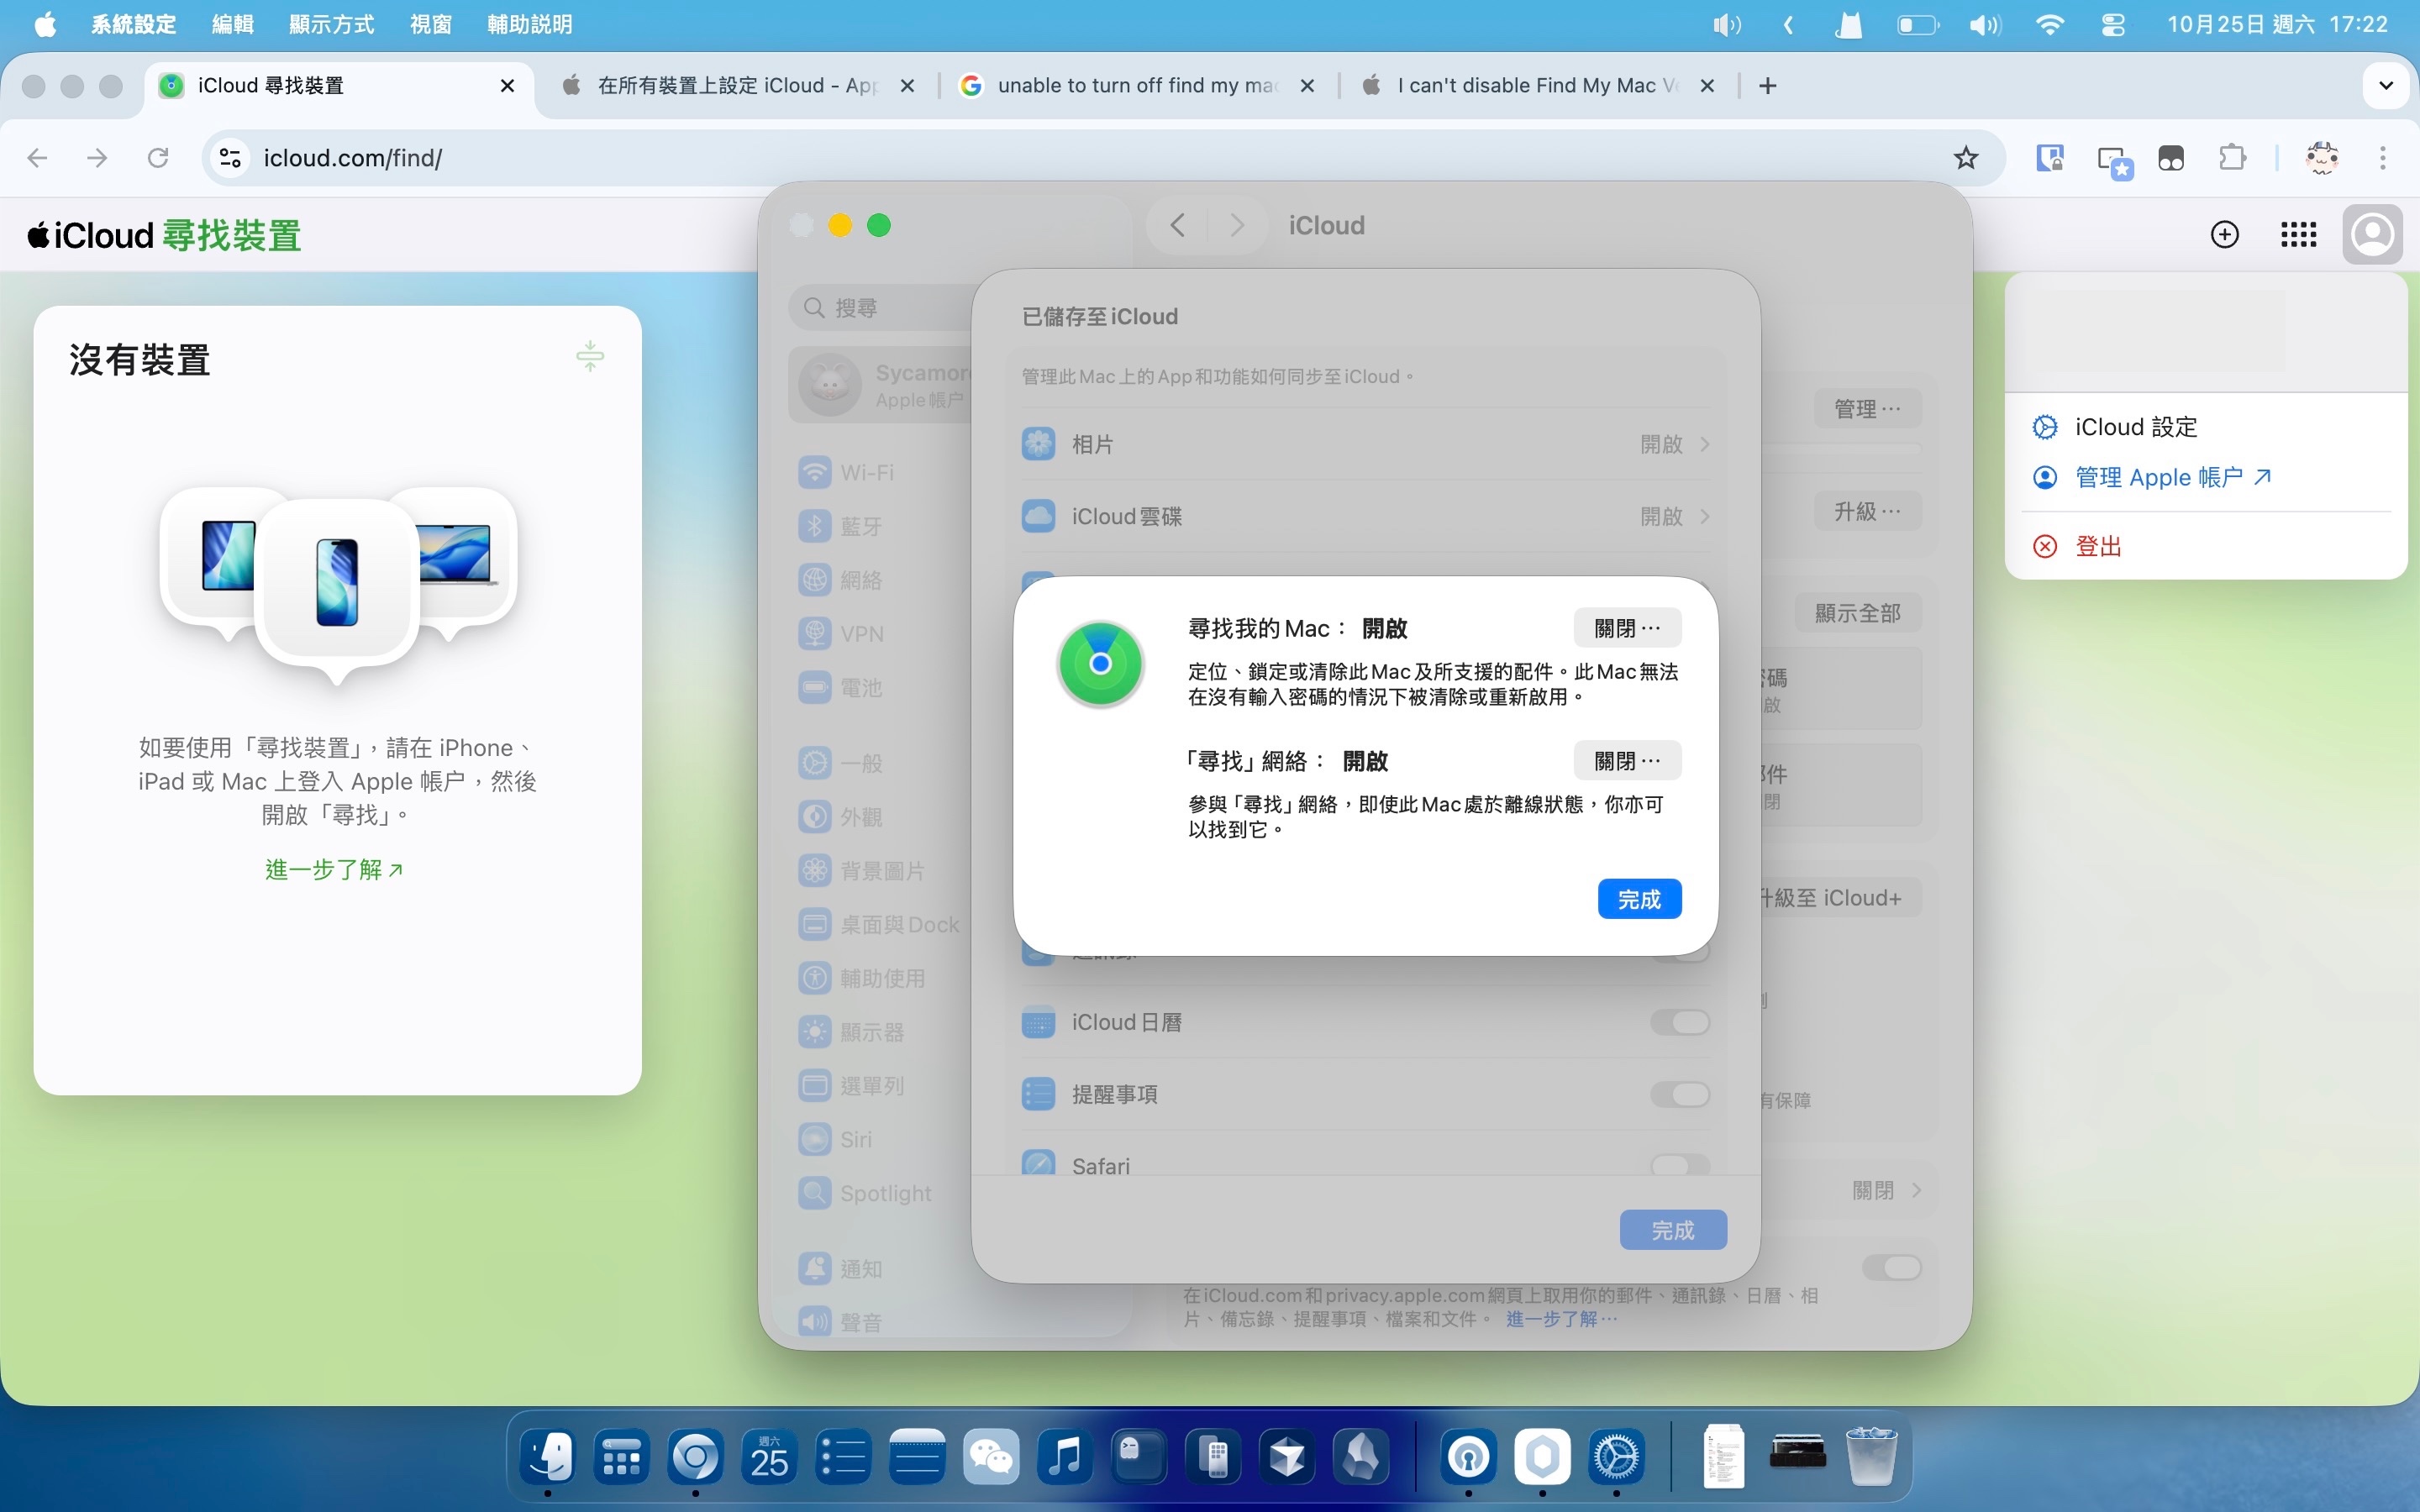Screen dimensions: 2420x1512
Task: Expand the Chrome tab search chevron
Action: pyautogui.click(x=2385, y=86)
